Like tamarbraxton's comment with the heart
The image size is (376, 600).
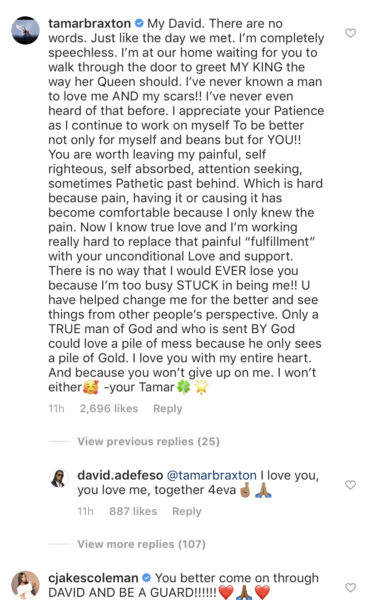[350, 33]
